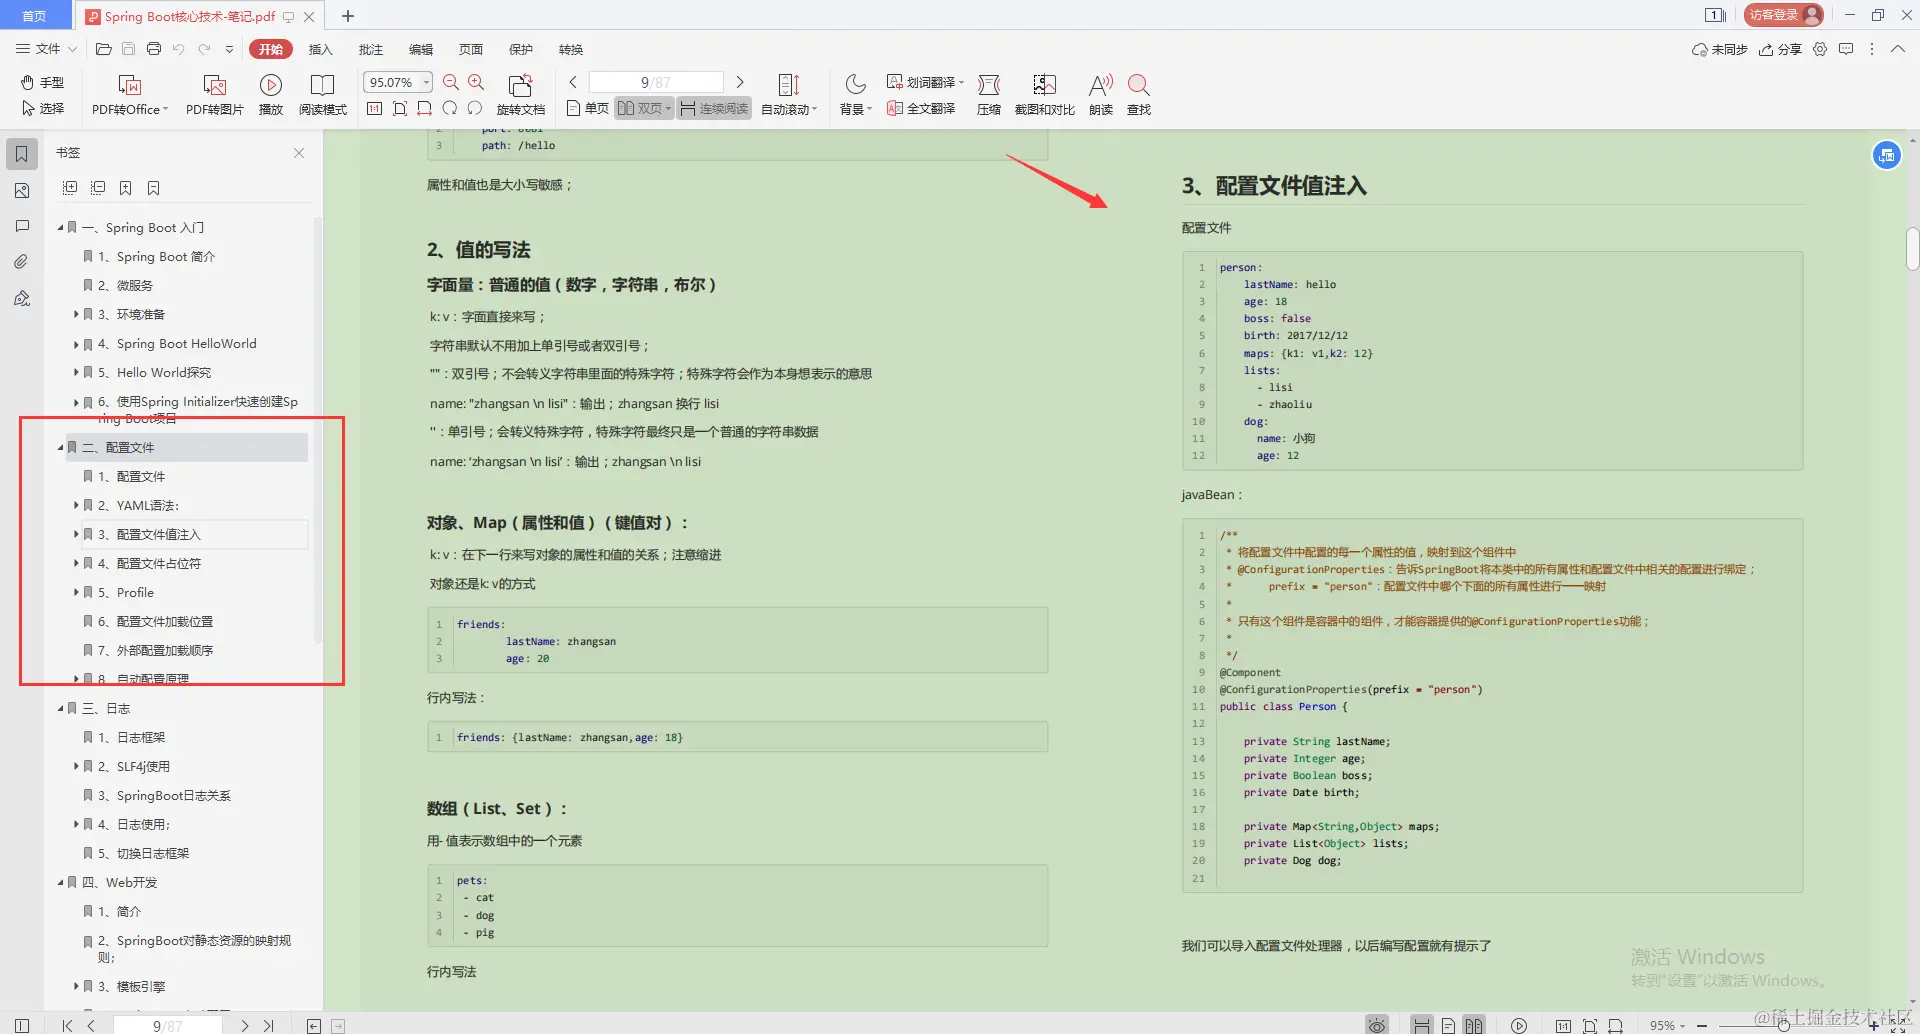This screenshot has width=1920, height=1034.
Task: Click the toolbar page number field
Action: [656, 82]
